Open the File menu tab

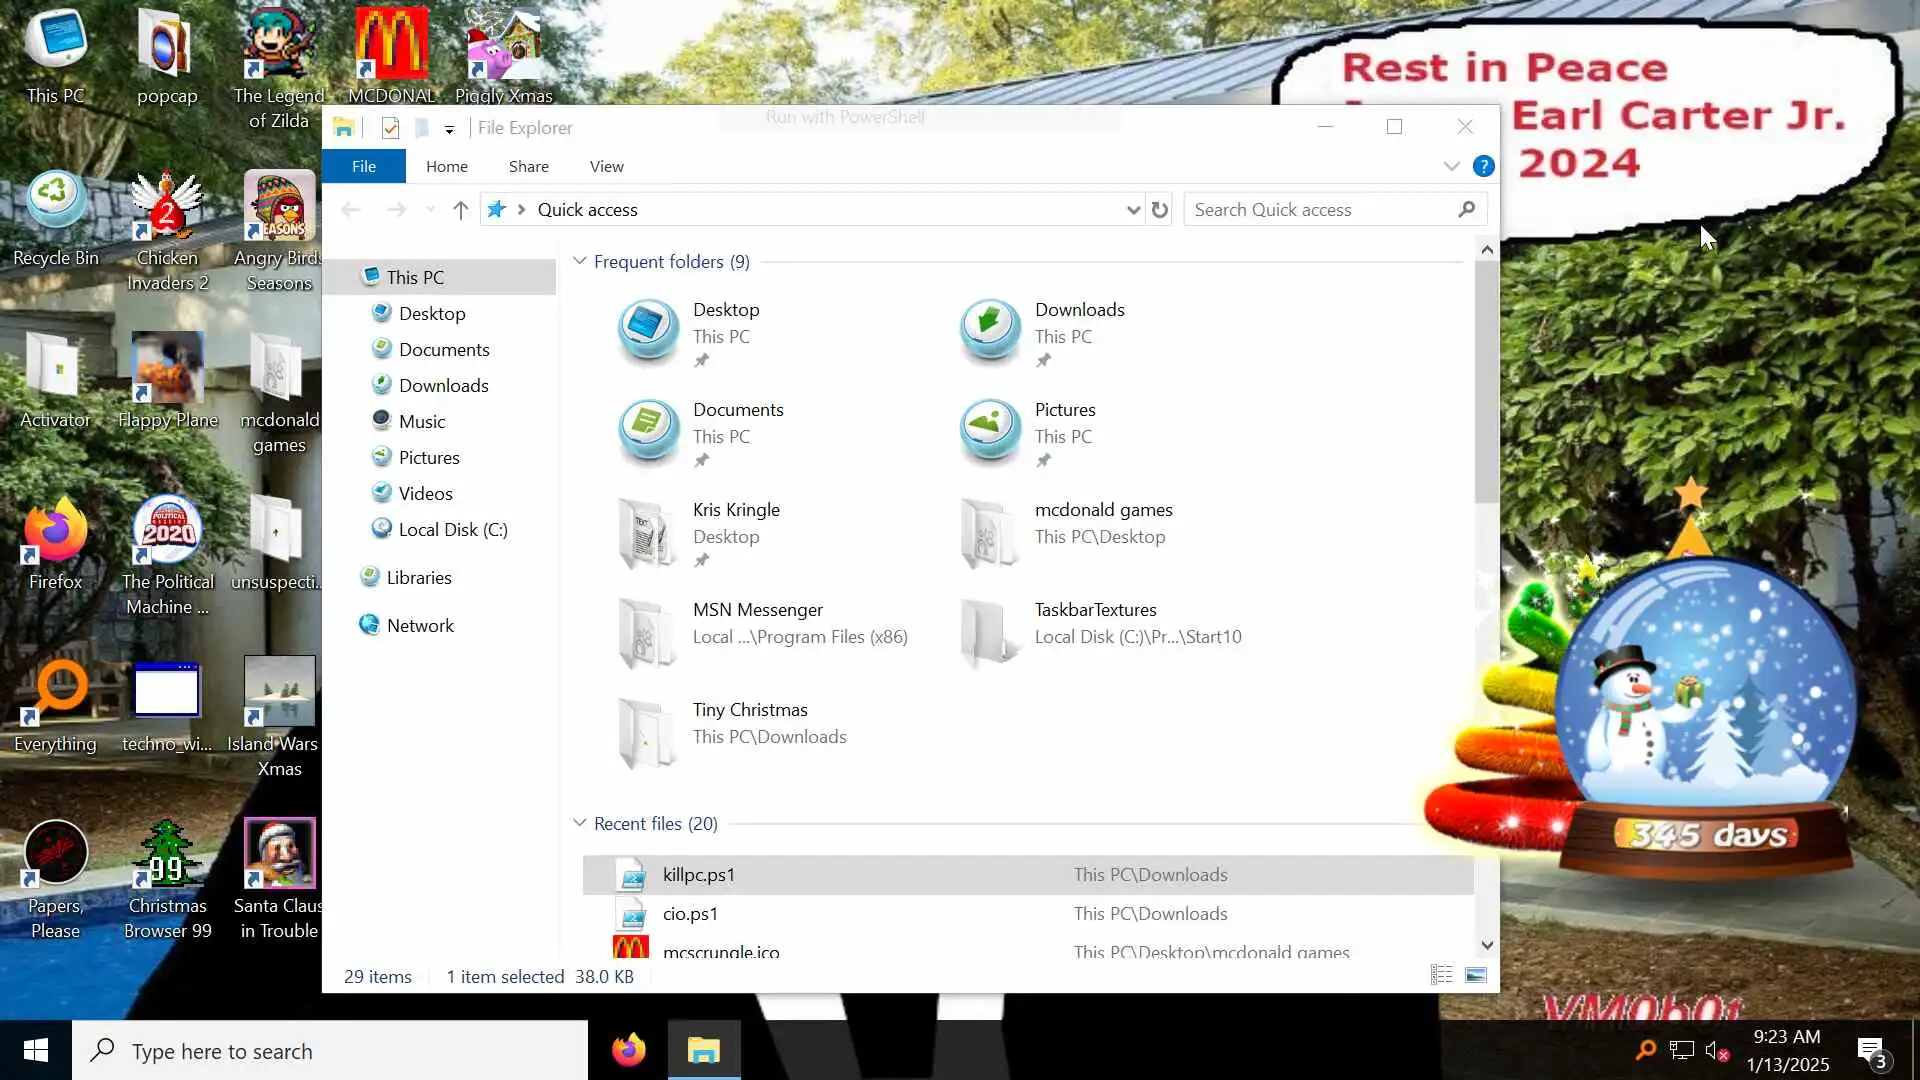363,167
